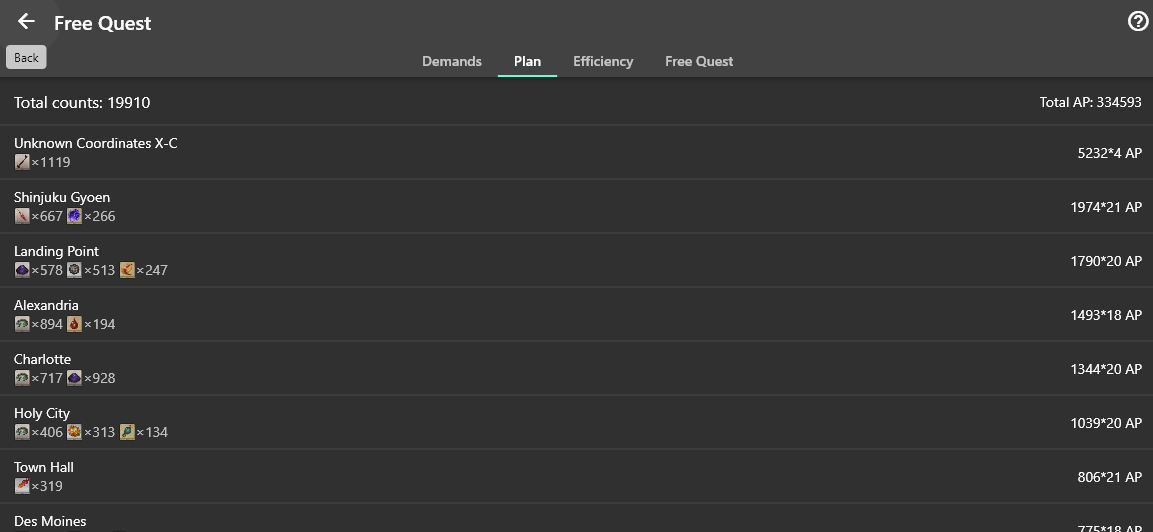Click the ×266 item icon in Shinjuku Gyoen
This screenshot has width=1153, height=532.
click(x=74, y=216)
